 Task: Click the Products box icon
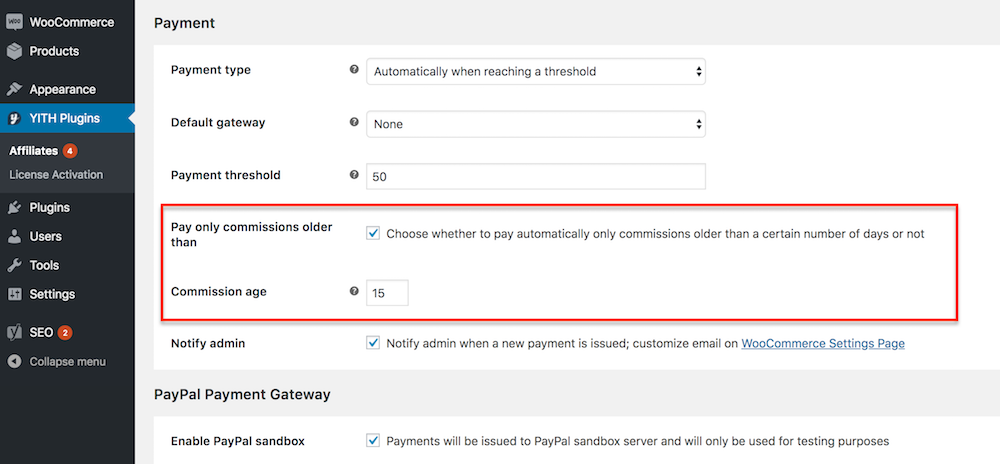click(x=14, y=51)
